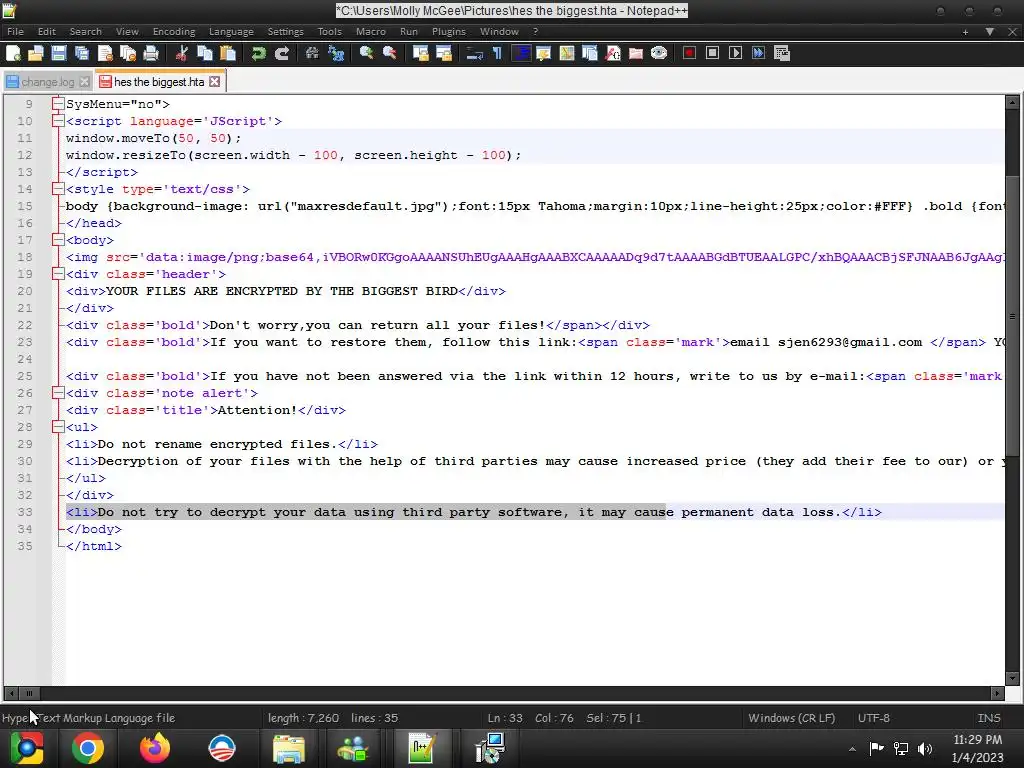
Task: Click the user-defined language dialog icon
Action: point(543,54)
